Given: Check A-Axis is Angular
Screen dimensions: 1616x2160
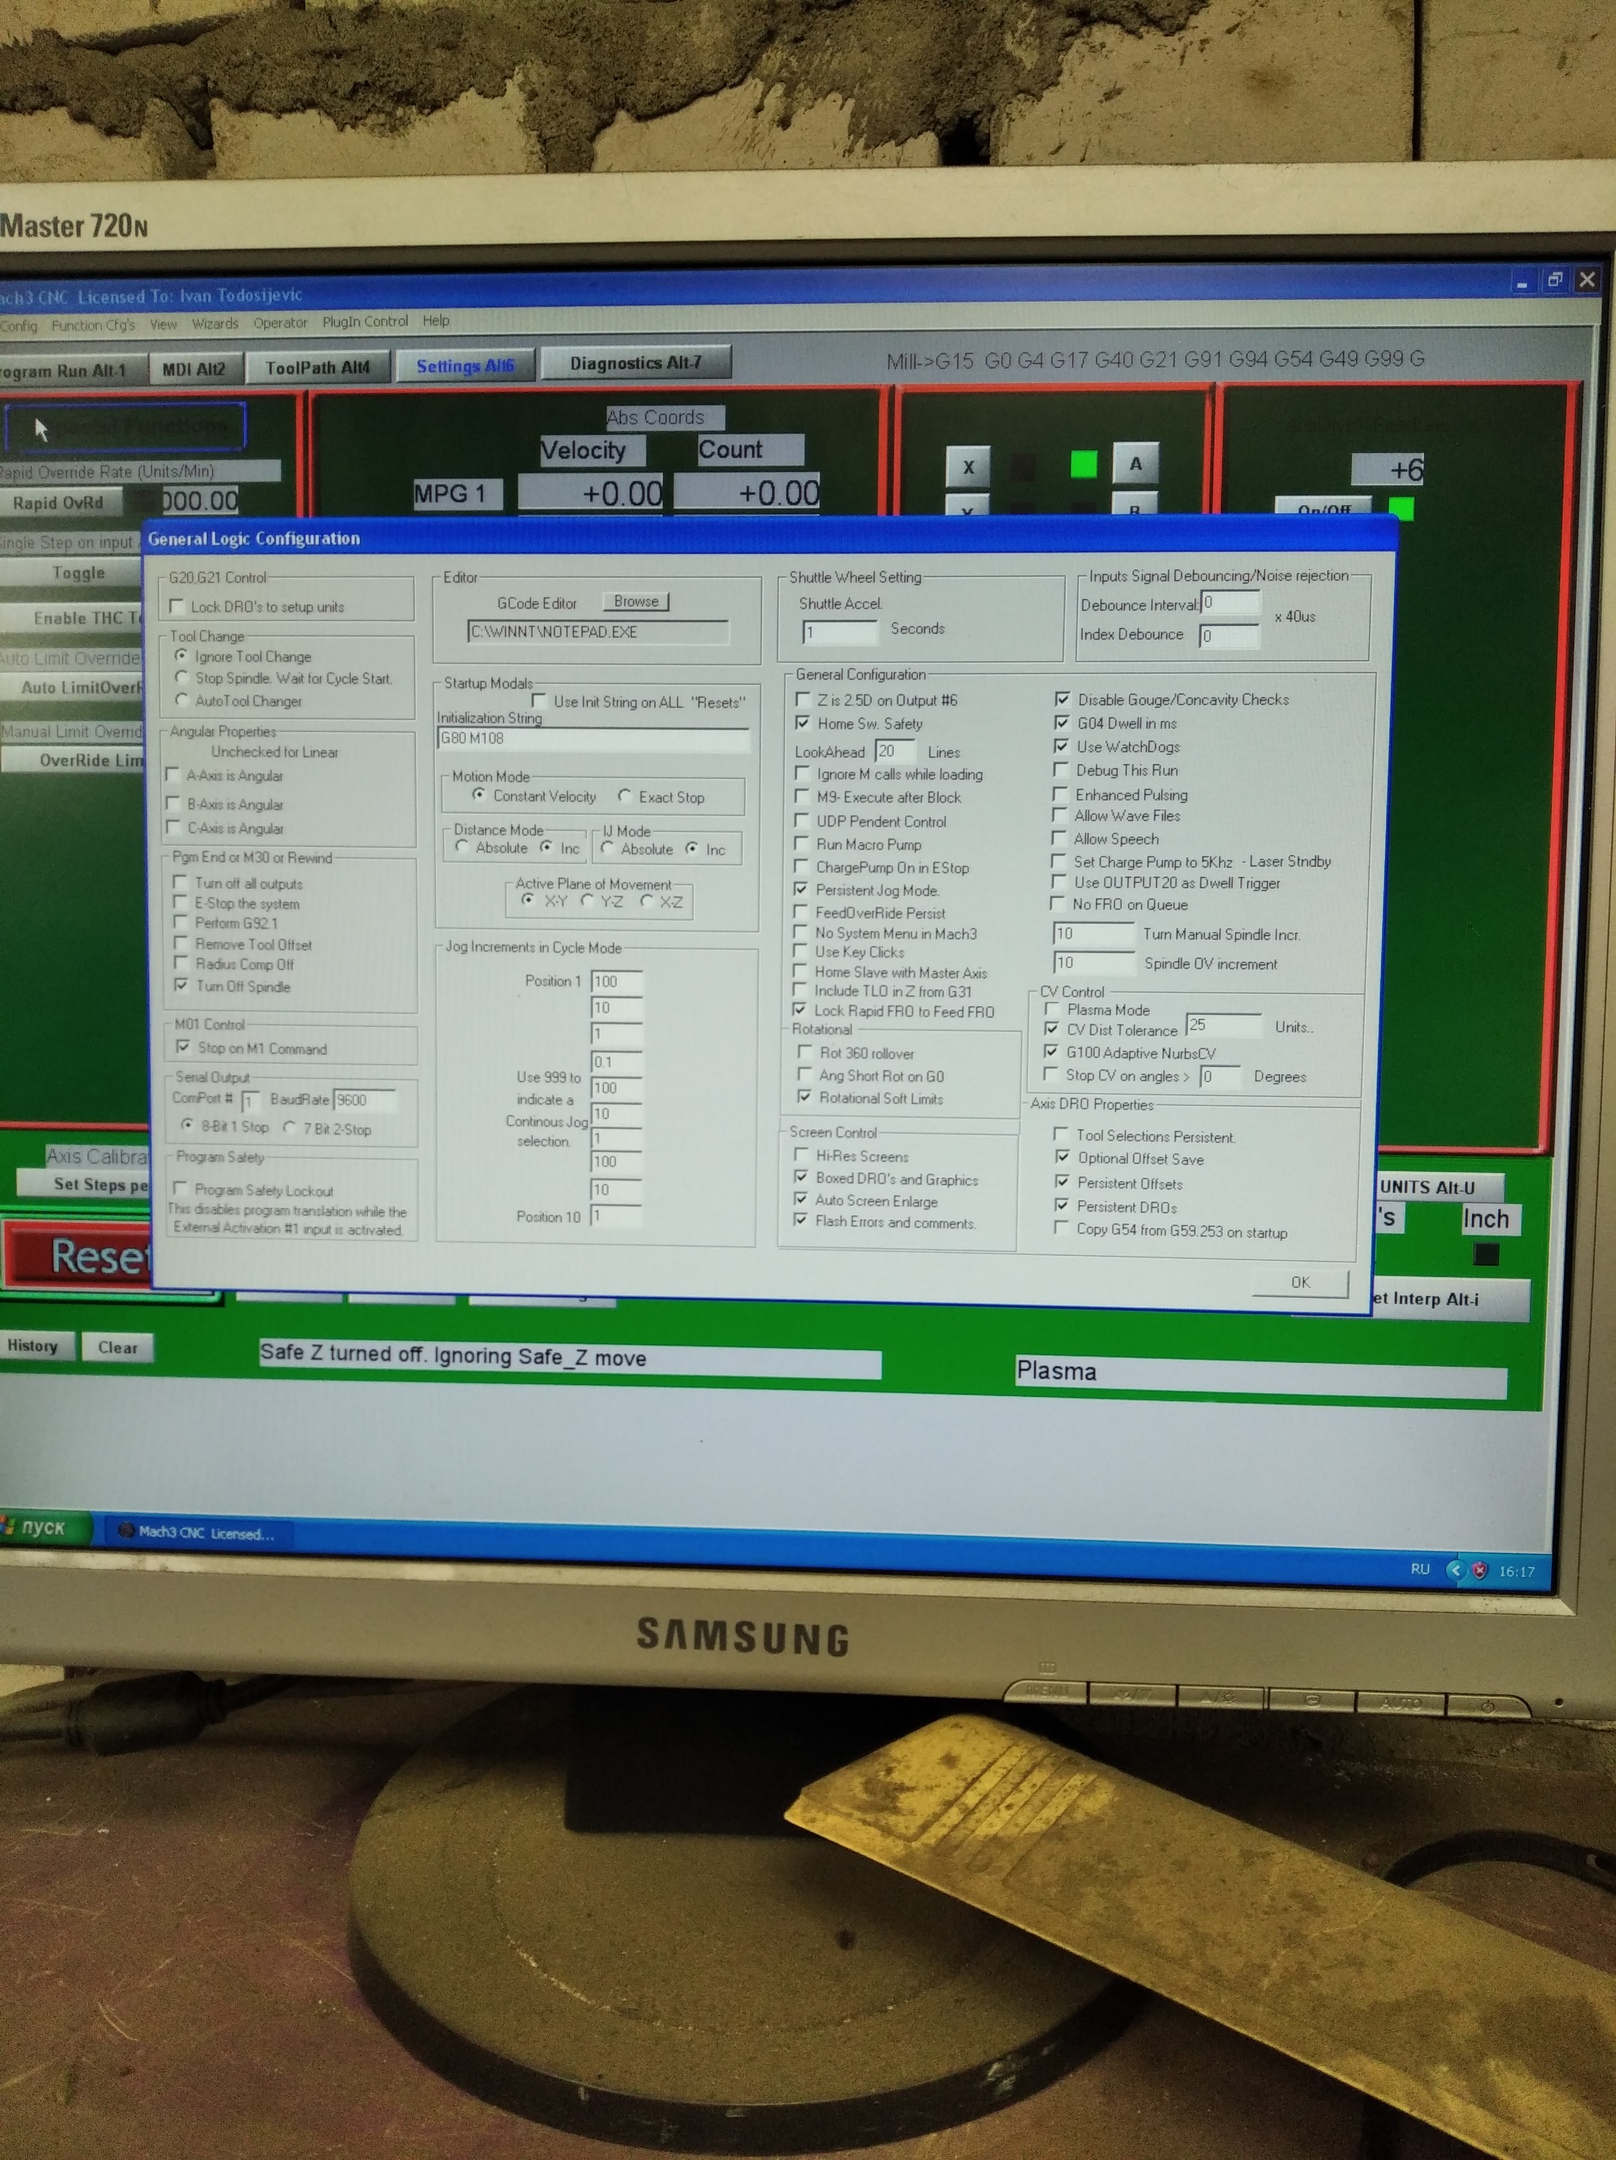Looking at the screenshot, I should click(x=173, y=775).
